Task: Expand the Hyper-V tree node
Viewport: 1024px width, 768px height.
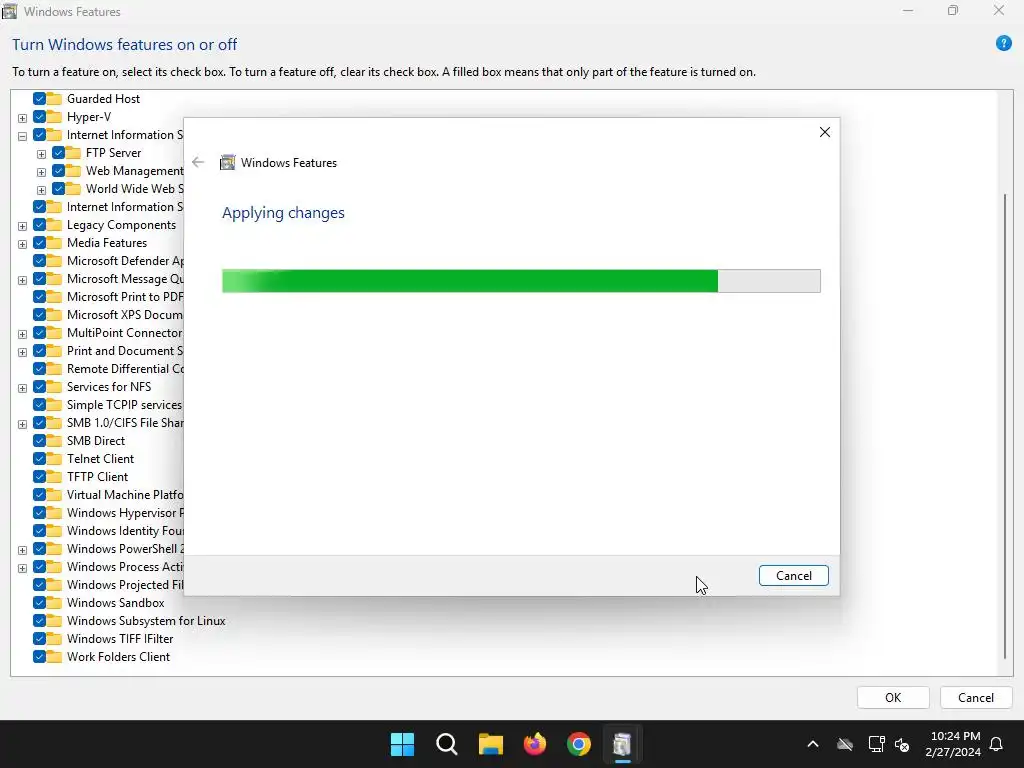Action: pos(22,118)
